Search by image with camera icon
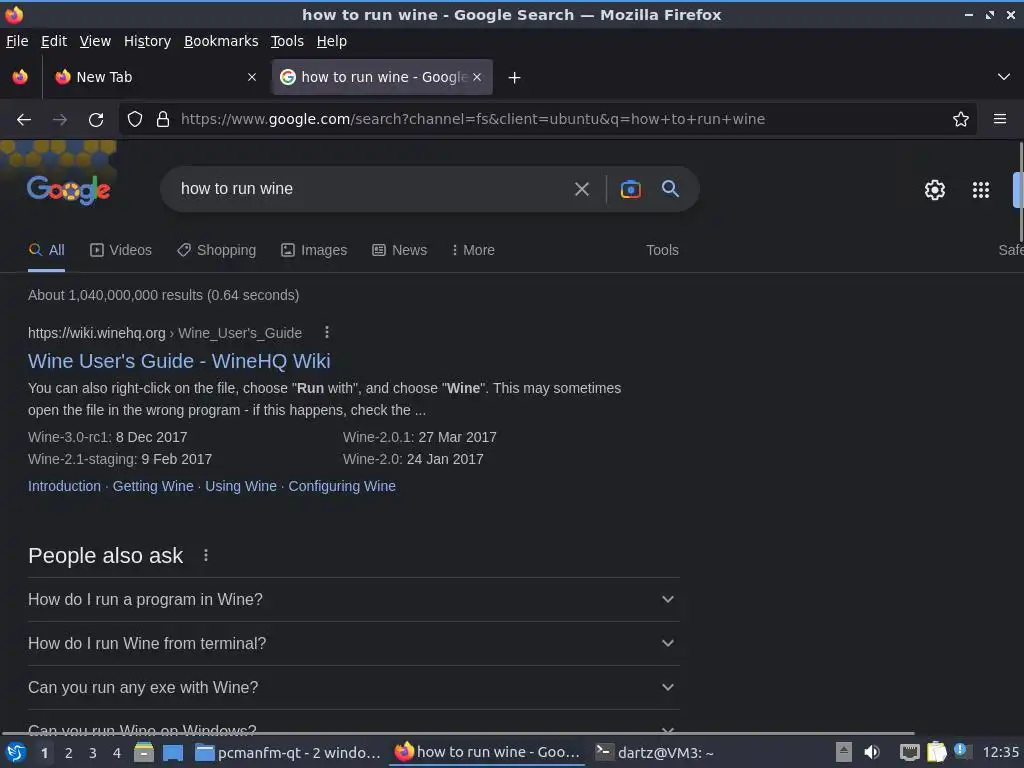1024x768 pixels. tap(631, 189)
